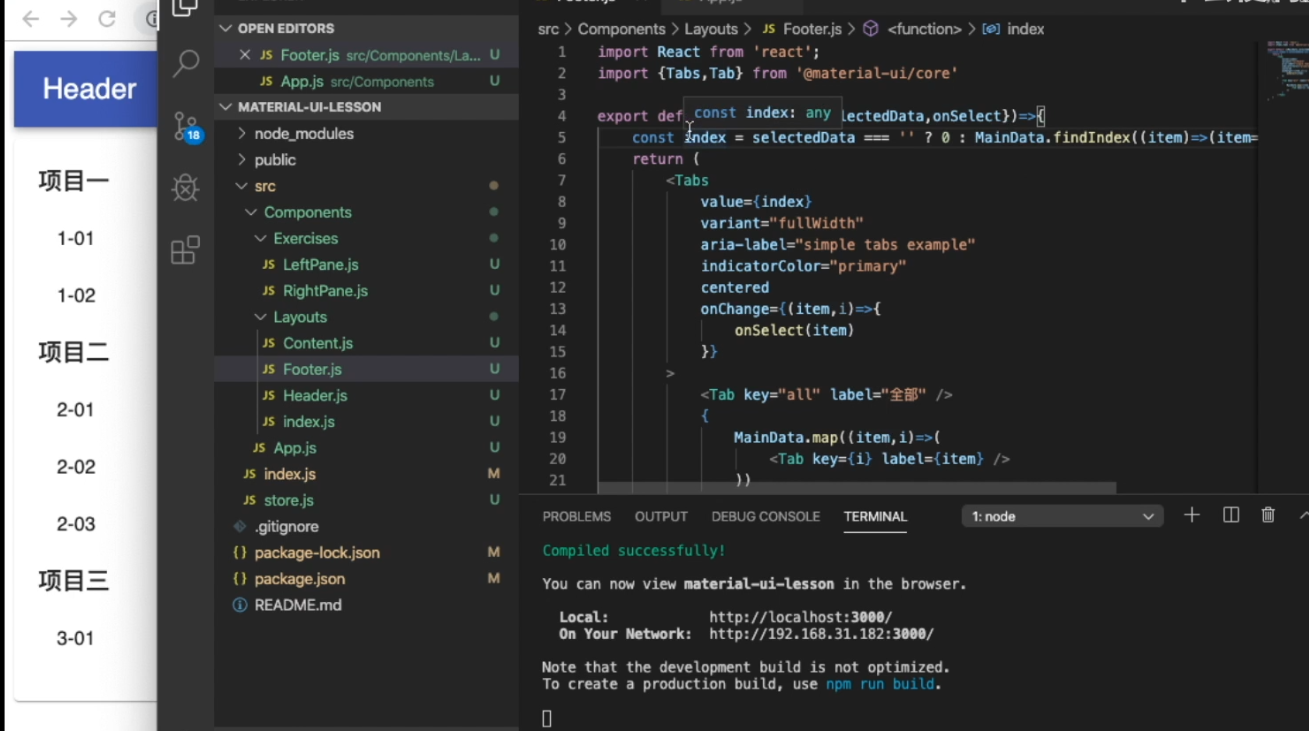Navigate back with browser back arrow
This screenshot has height=731, width=1309.
tap(28, 17)
